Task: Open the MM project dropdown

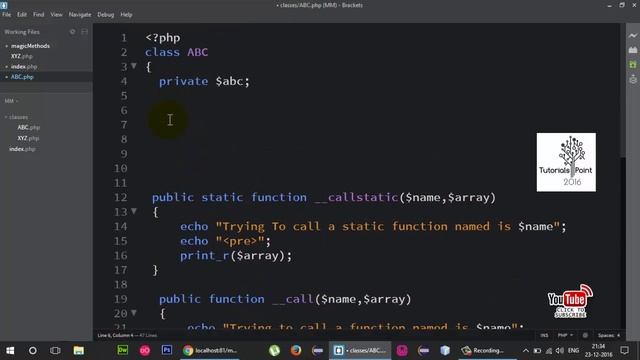Action: [x=11, y=101]
